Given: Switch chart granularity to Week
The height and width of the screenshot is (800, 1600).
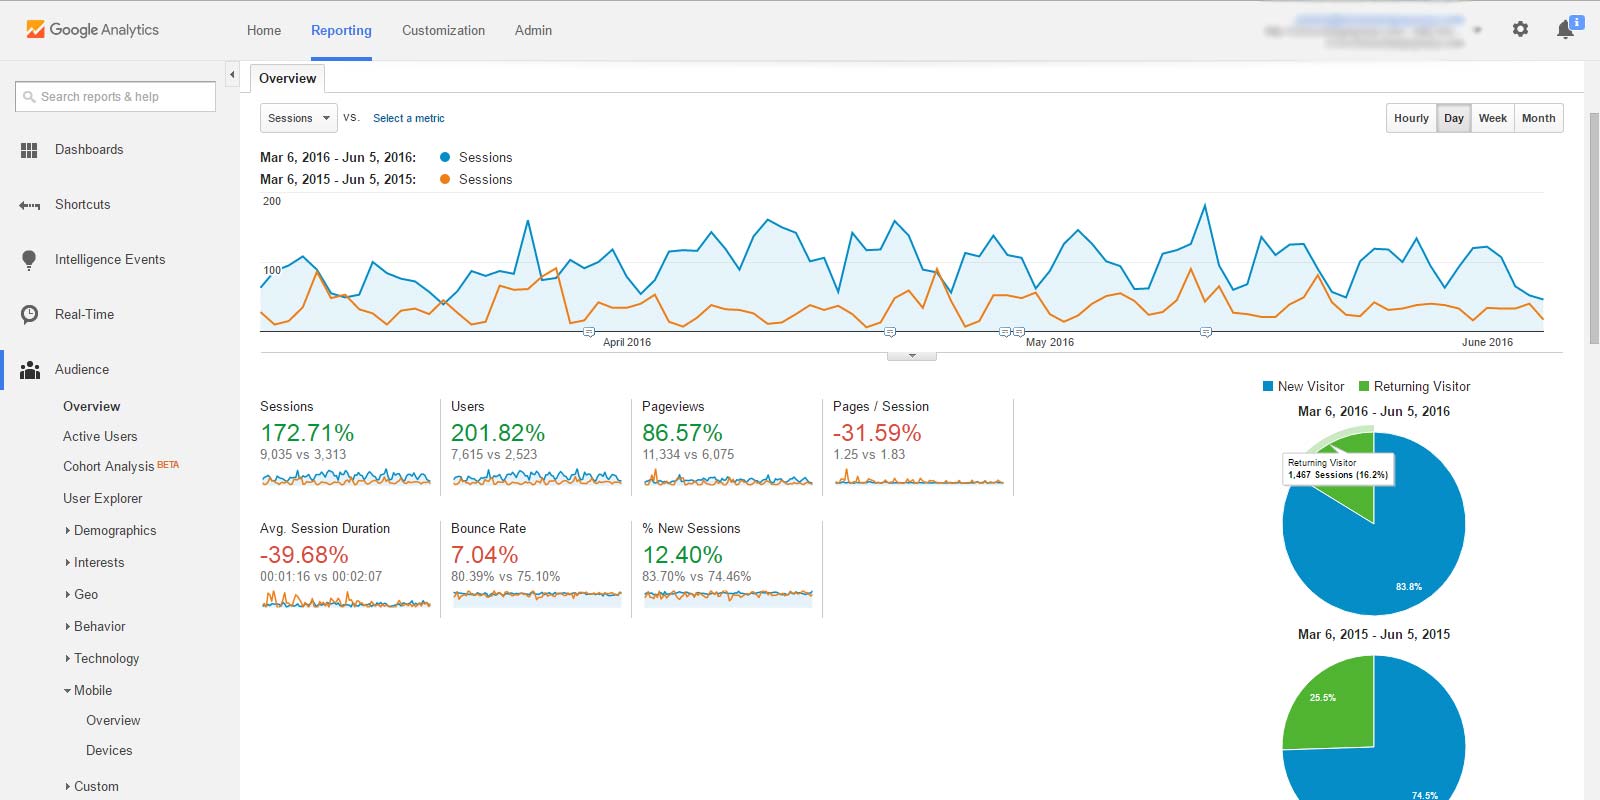Looking at the screenshot, I should [1492, 118].
